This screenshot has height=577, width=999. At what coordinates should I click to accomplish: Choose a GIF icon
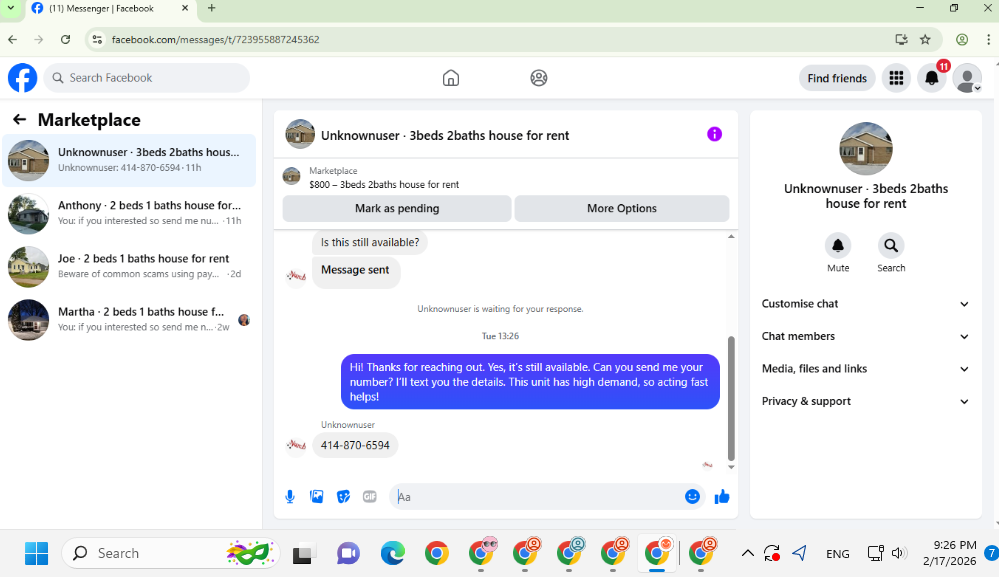[x=370, y=497]
